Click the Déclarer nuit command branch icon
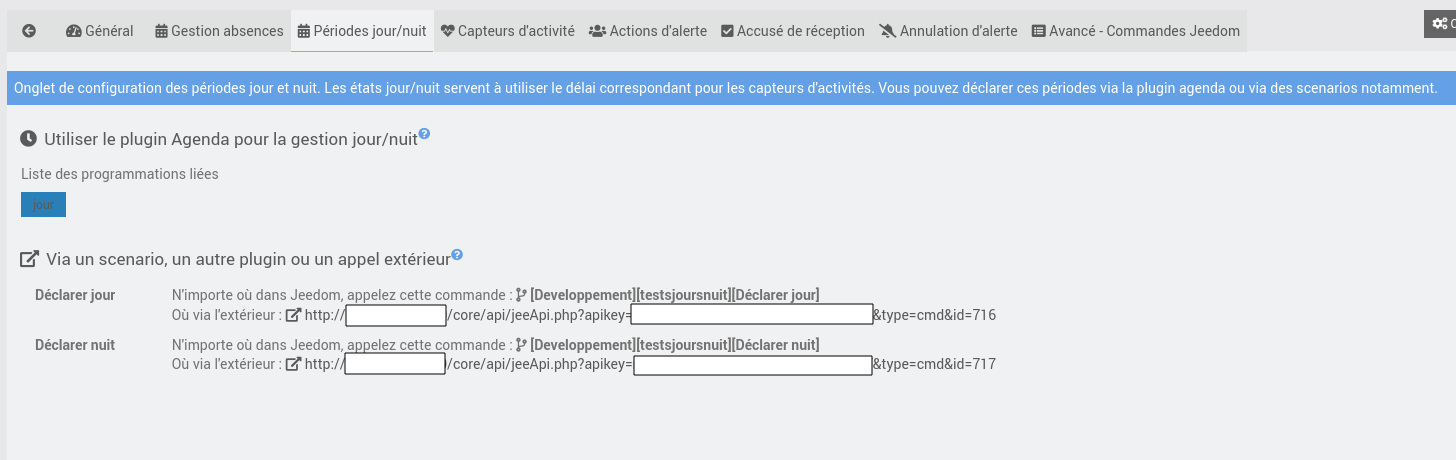 pos(521,345)
